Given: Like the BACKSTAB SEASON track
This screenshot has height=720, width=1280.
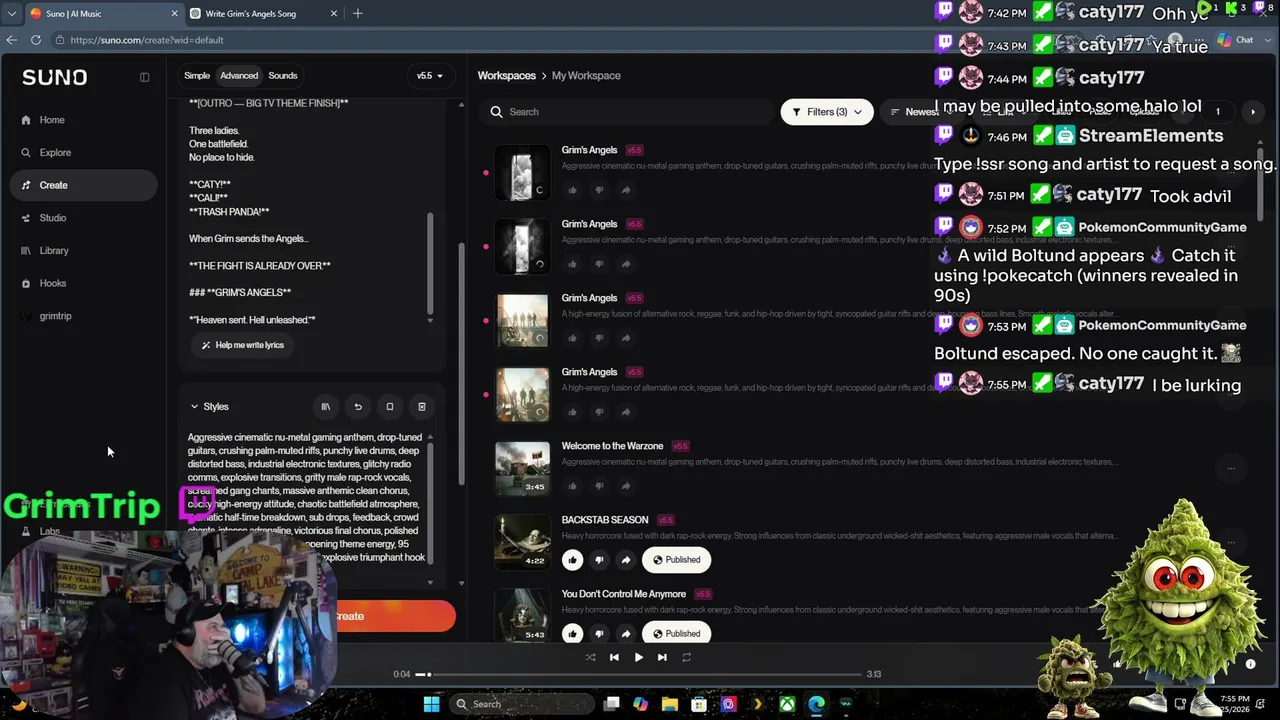Looking at the screenshot, I should pyautogui.click(x=573, y=560).
